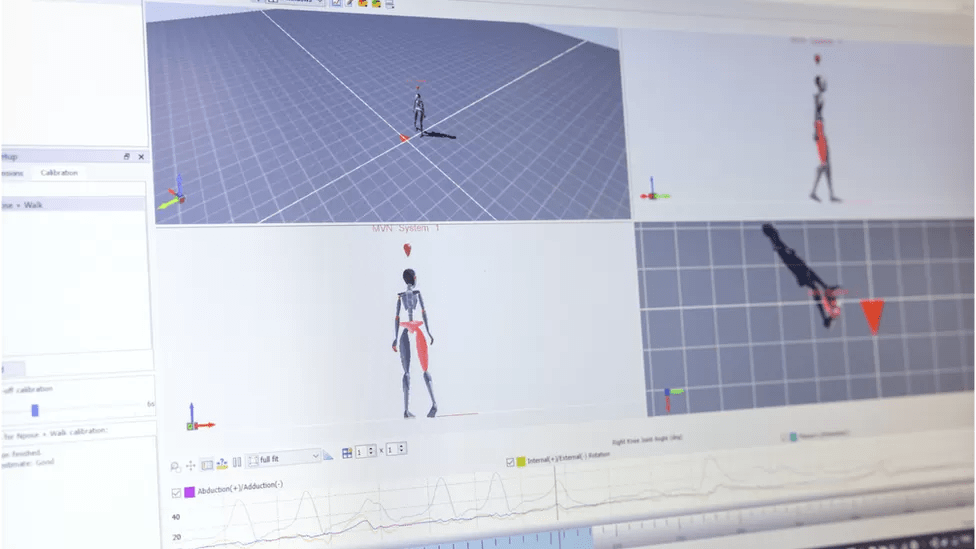
Task: Toggle the checkbox beside the teal Flexion swatch
Action: [x=783, y=437]
